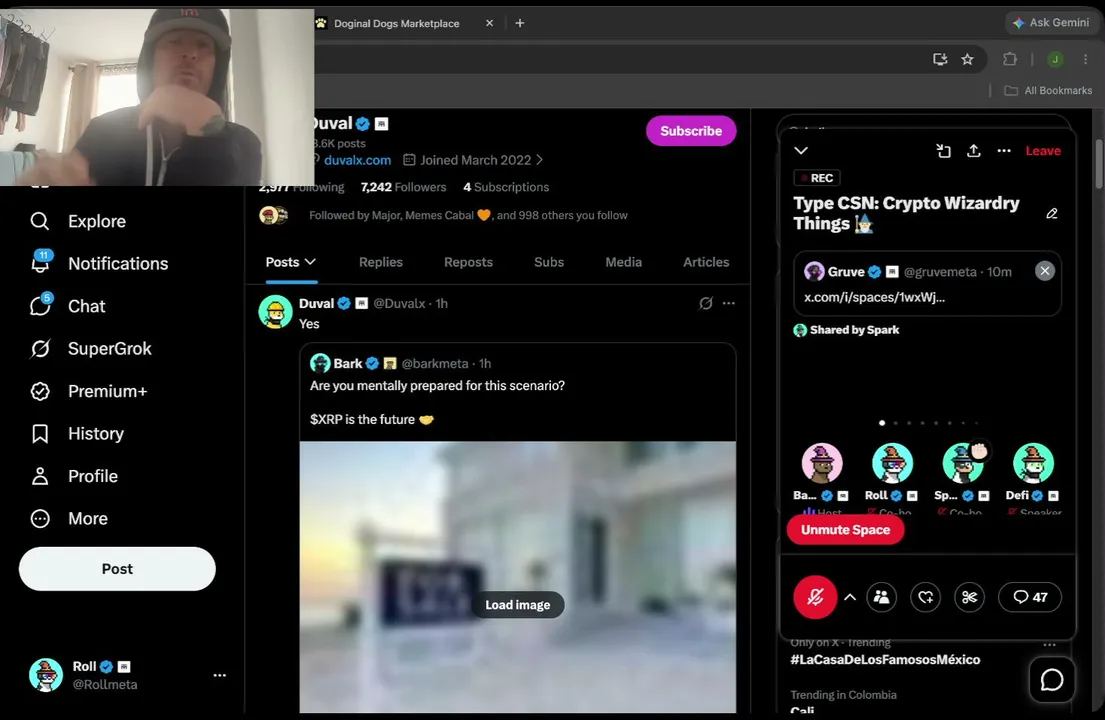This screenshot has width=1105, height=720.
Task: Click install app icon in address bar
Action: click(x=939, y=59)
